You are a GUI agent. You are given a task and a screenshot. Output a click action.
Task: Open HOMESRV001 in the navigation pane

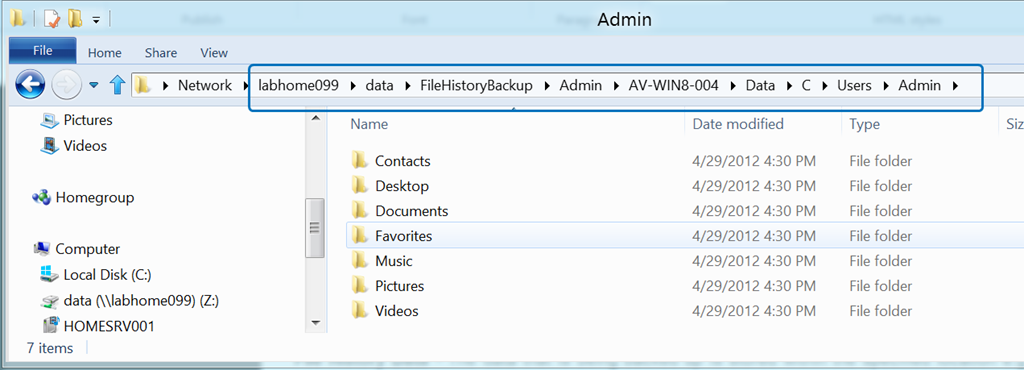click(109, 326)
